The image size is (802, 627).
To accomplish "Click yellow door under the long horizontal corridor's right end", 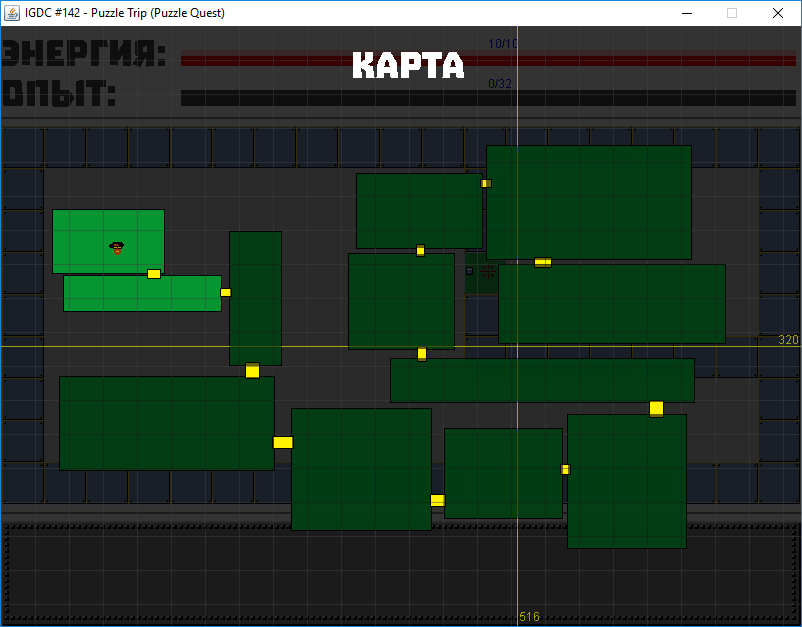I will point(656,409).
